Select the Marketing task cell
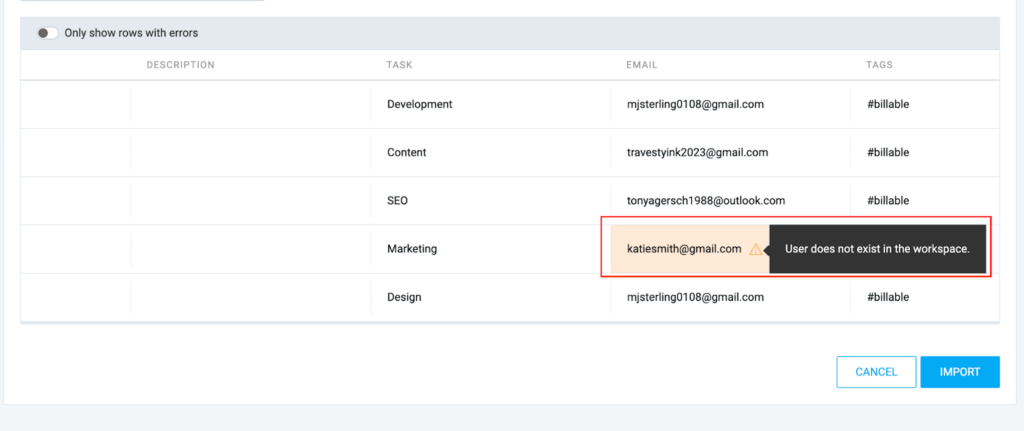 coord(412,249)
